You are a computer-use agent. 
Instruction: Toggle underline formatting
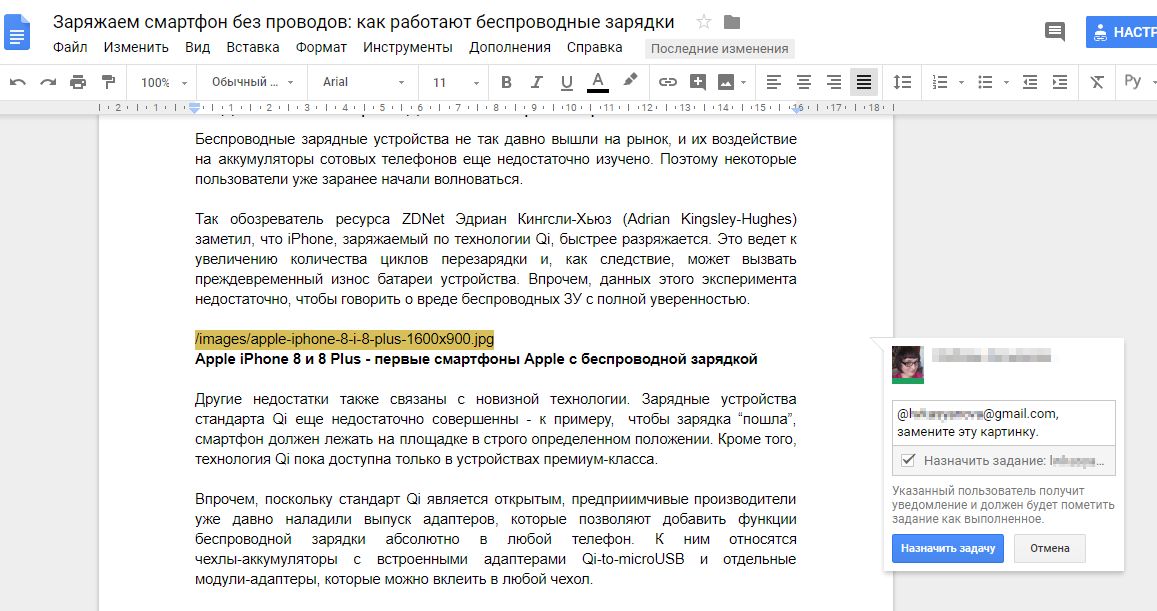[567, 82]
